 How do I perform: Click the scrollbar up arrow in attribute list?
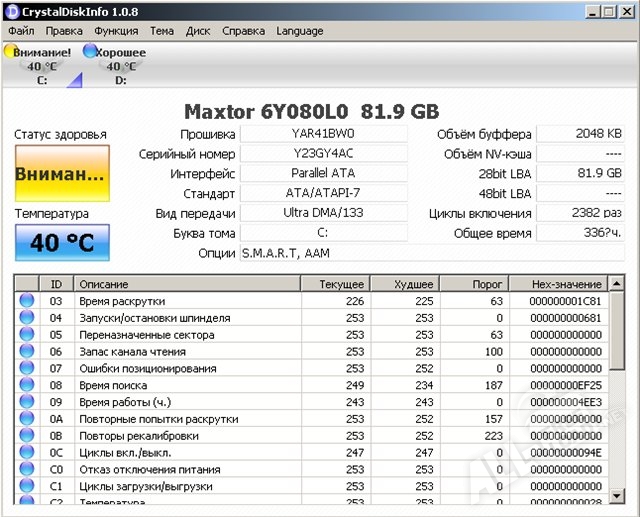[x=618, y=284]
